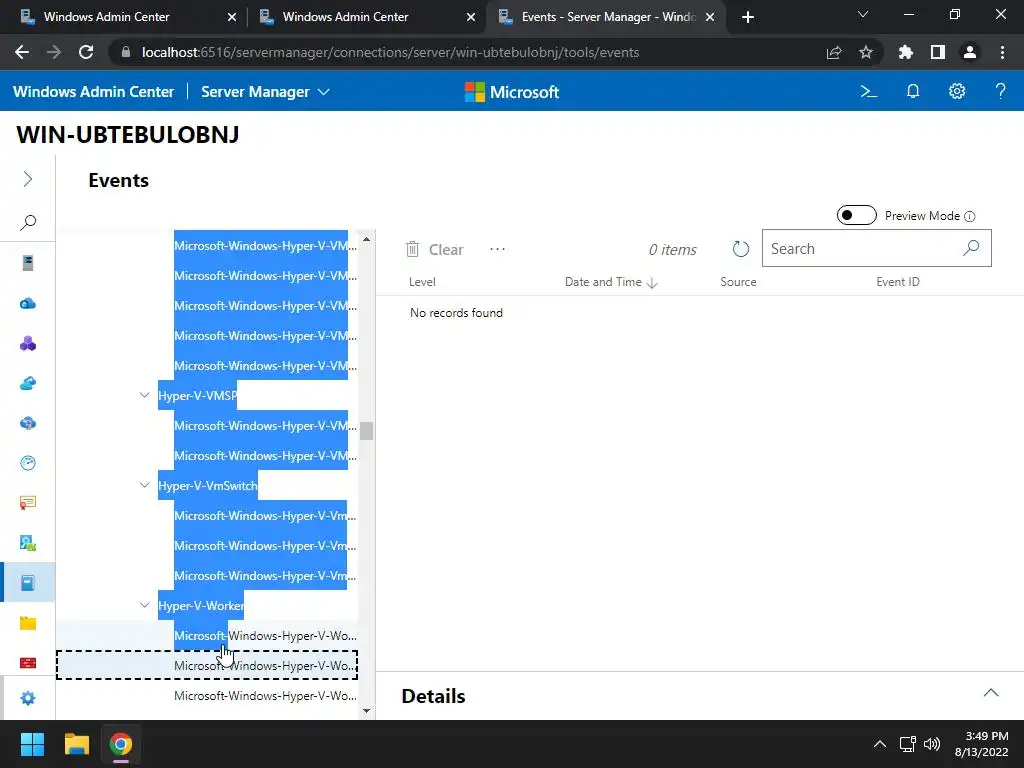The width and height of the screenshot is (1024, 768).
Task: Click the share page icon in address bar
Action: pos(834,52)
